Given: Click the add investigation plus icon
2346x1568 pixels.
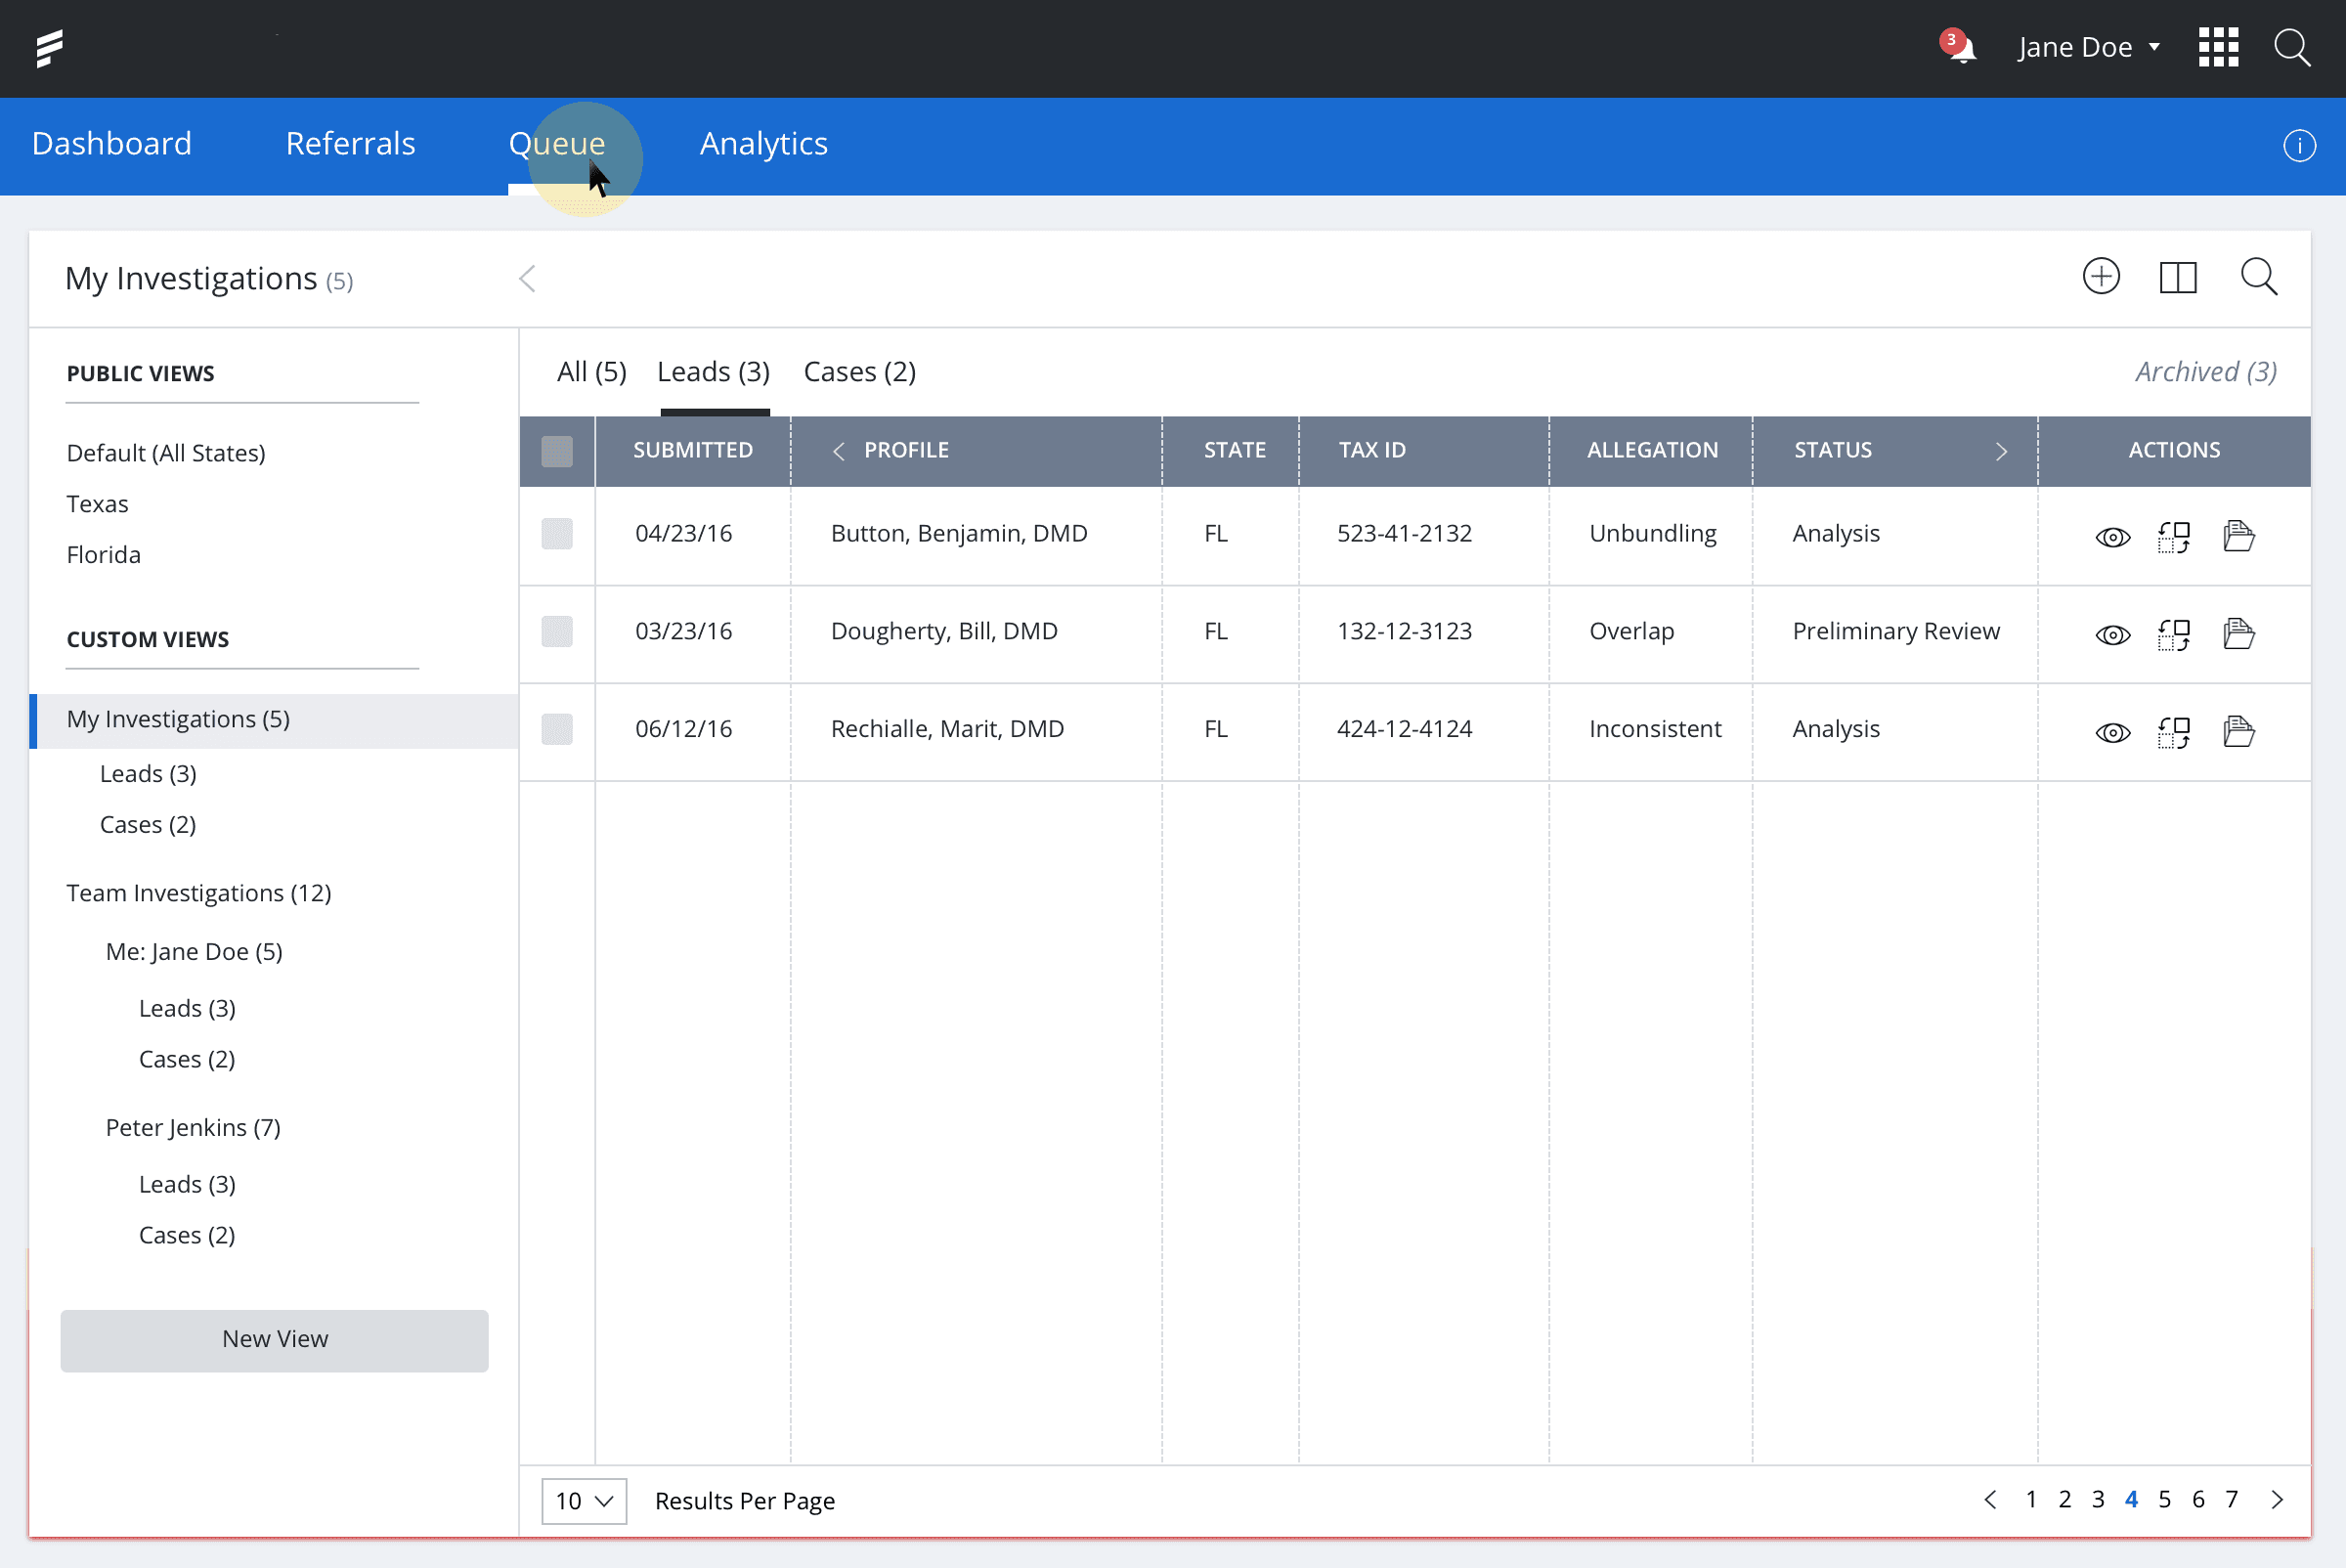Looking at the screenshot, I should (2100, 277).
